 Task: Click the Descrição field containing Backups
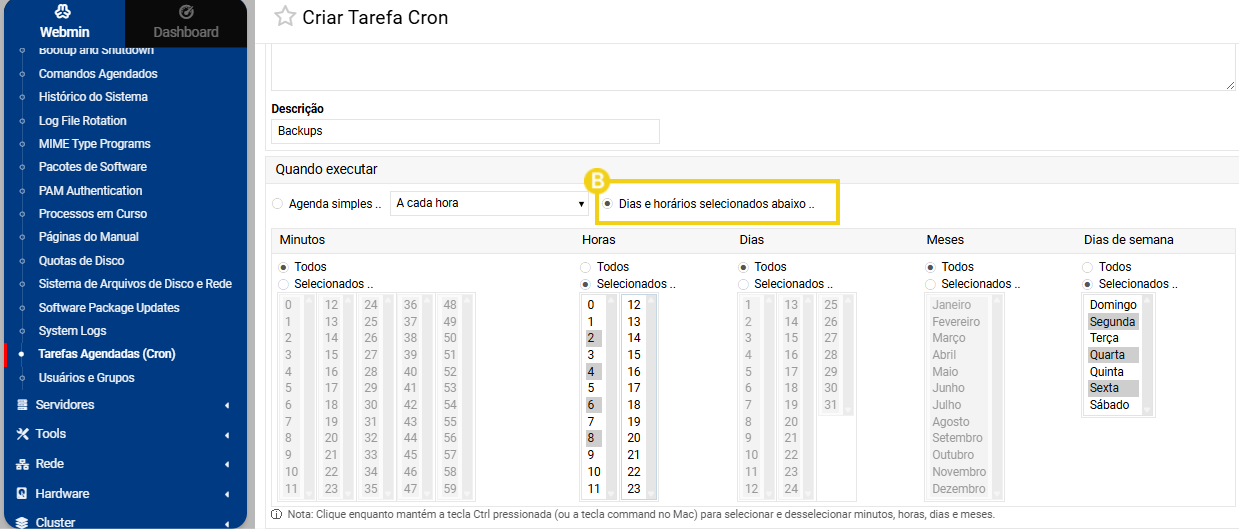pyautogui.click(x=465, y=131)
